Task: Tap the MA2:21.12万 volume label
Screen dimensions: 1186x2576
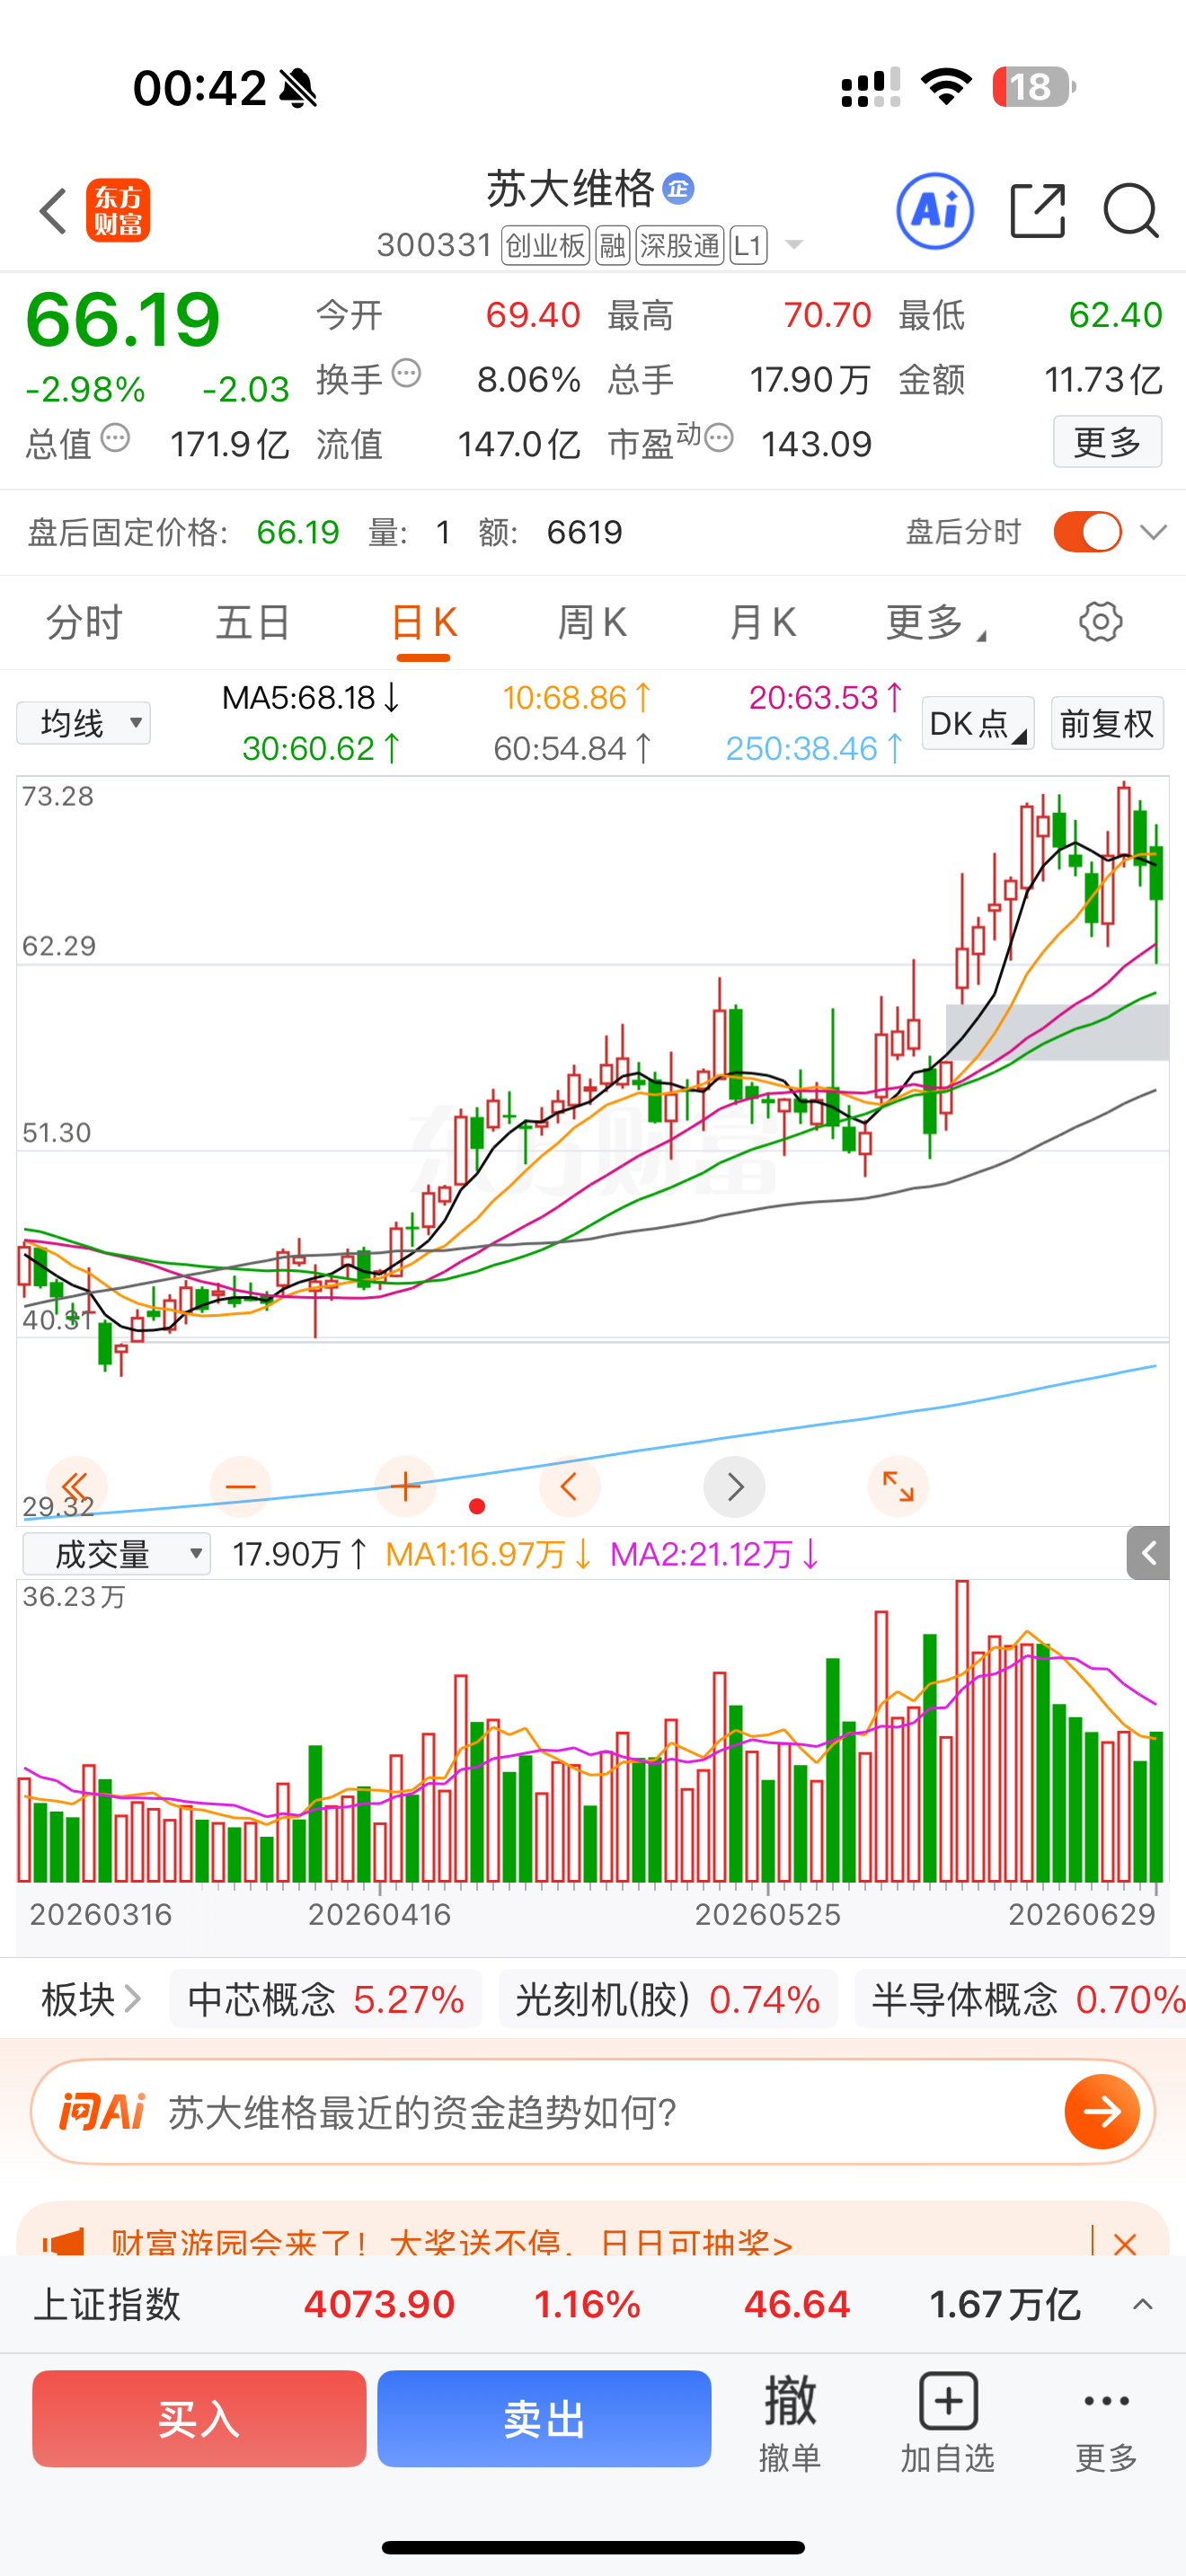Action: coord(715,1554)
